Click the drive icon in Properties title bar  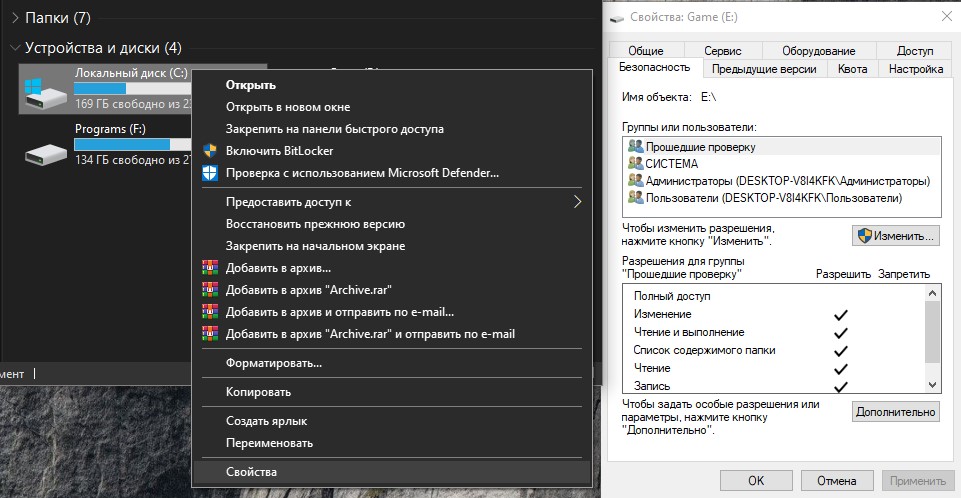pos(617,18)
